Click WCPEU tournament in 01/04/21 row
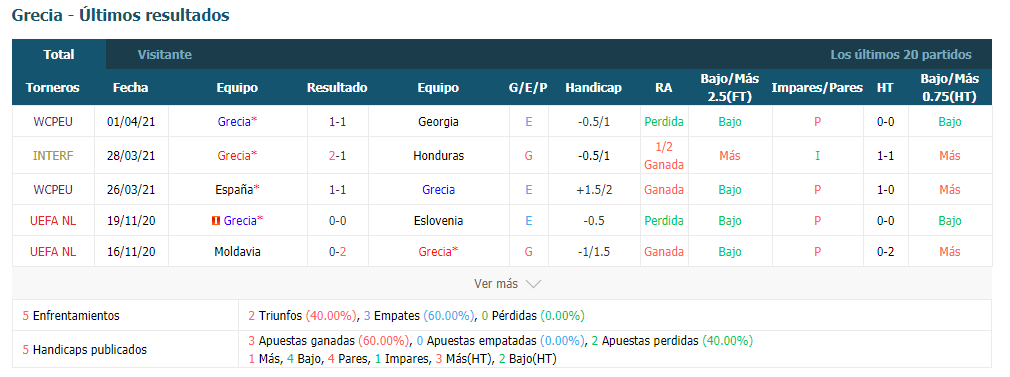 tap(53, 121)
